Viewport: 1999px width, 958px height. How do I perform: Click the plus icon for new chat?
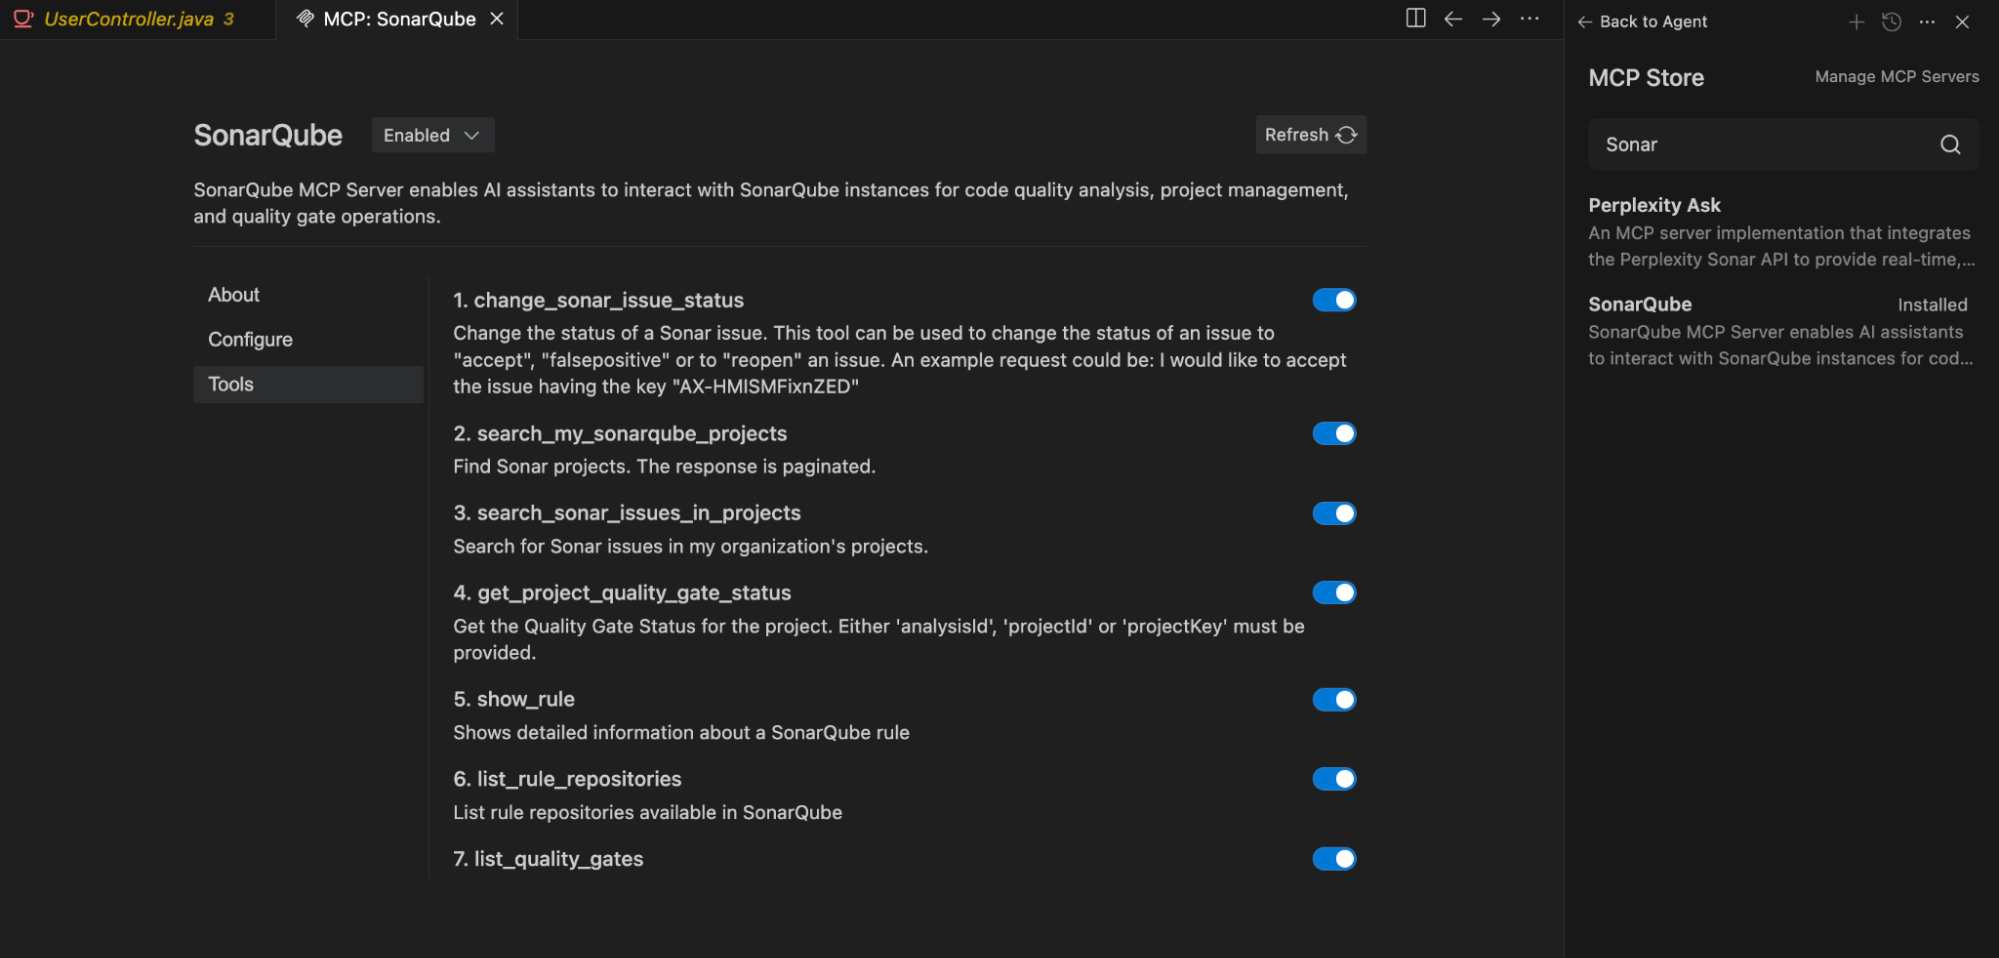(1856, 22)
